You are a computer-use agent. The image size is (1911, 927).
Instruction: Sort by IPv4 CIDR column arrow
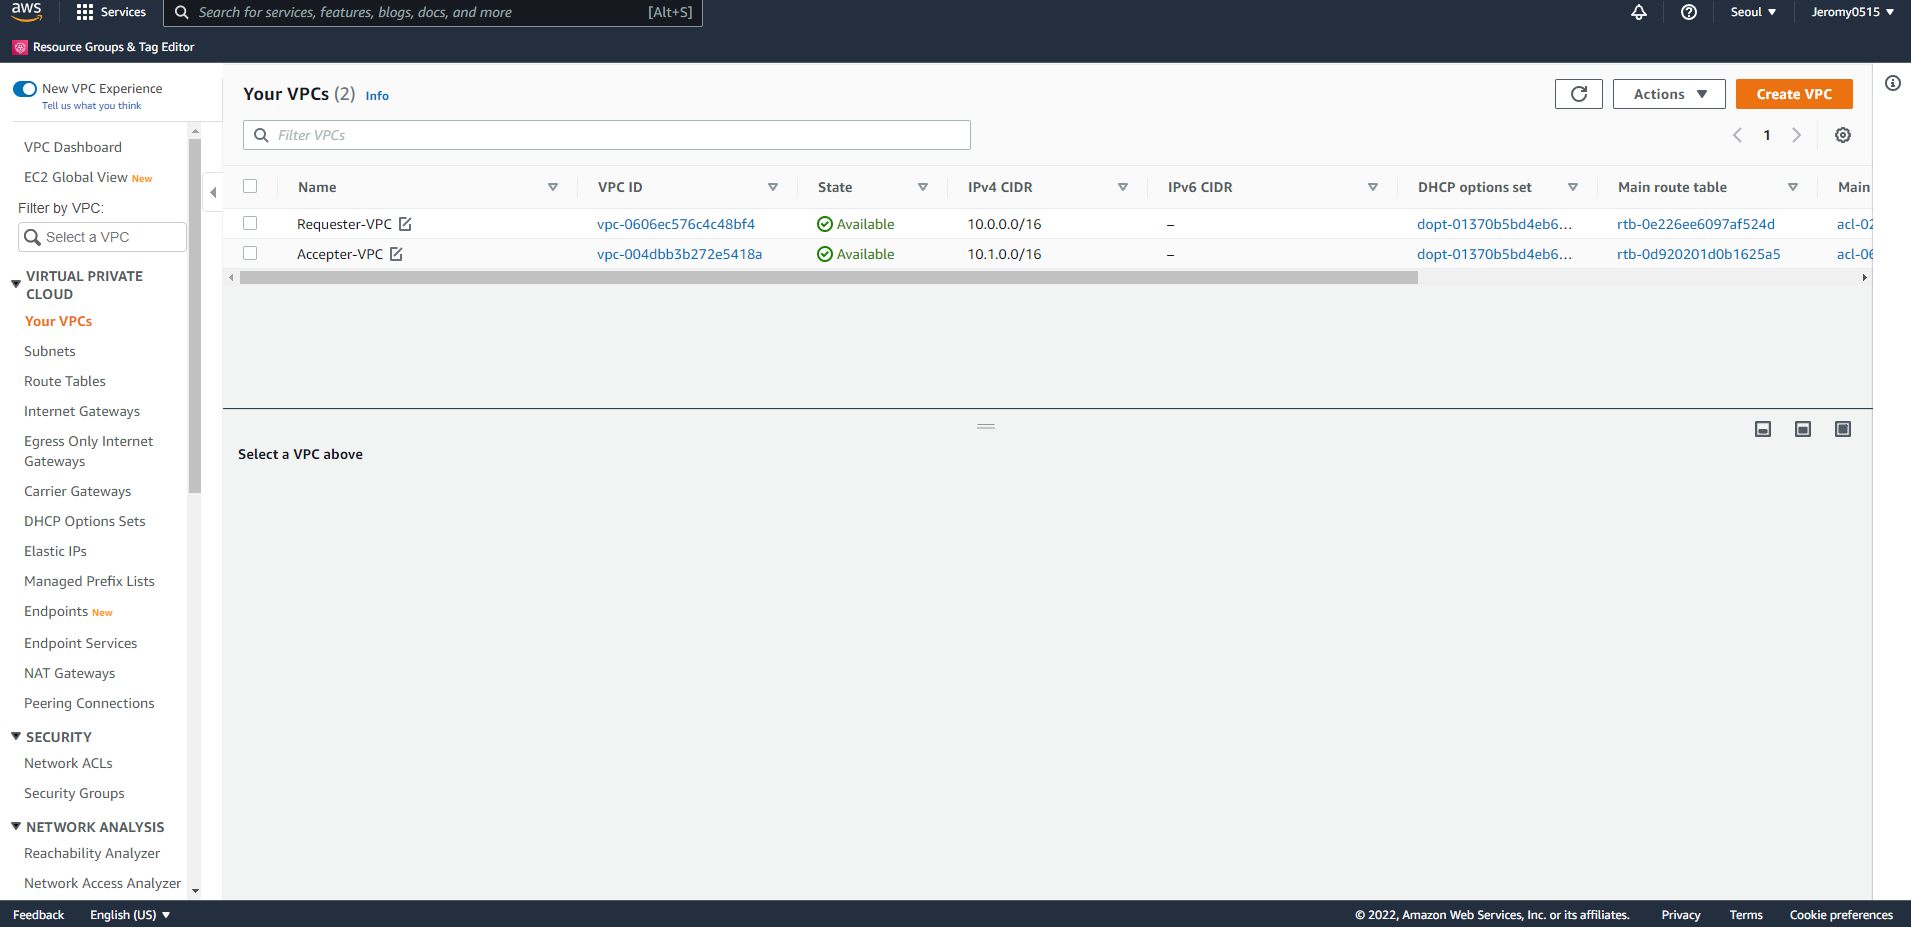coord(1123,187)
